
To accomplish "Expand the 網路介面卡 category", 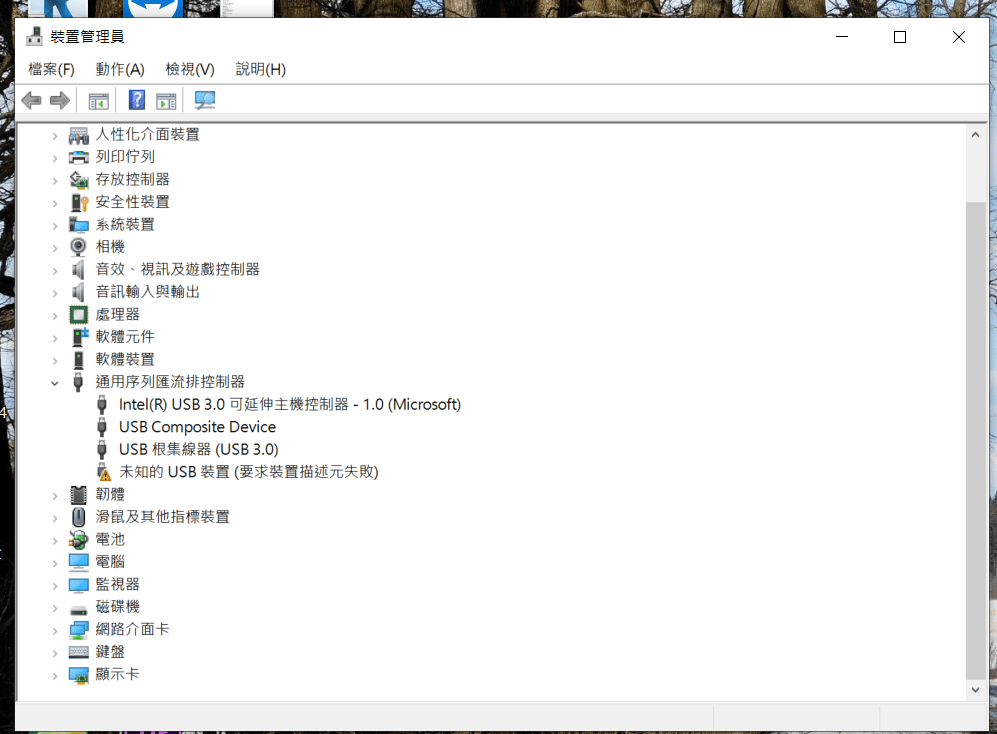I will tap(55, 630).
